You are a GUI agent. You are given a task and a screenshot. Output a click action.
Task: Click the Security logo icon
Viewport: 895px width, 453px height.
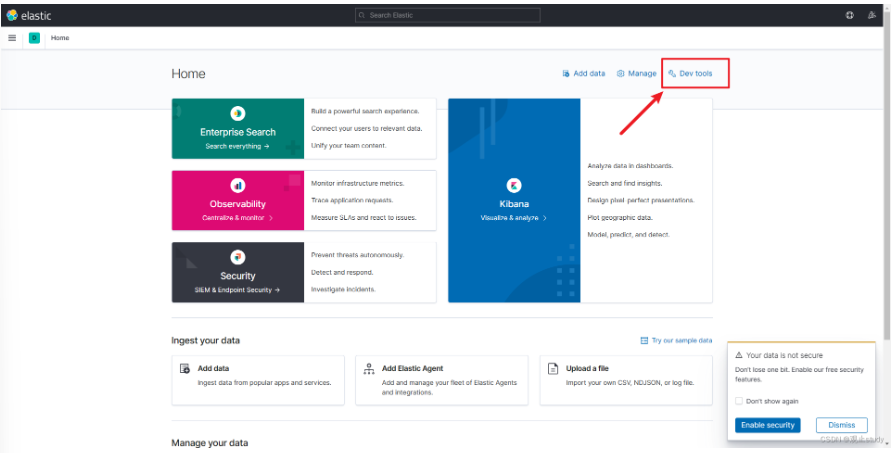(x=237, y=257)
